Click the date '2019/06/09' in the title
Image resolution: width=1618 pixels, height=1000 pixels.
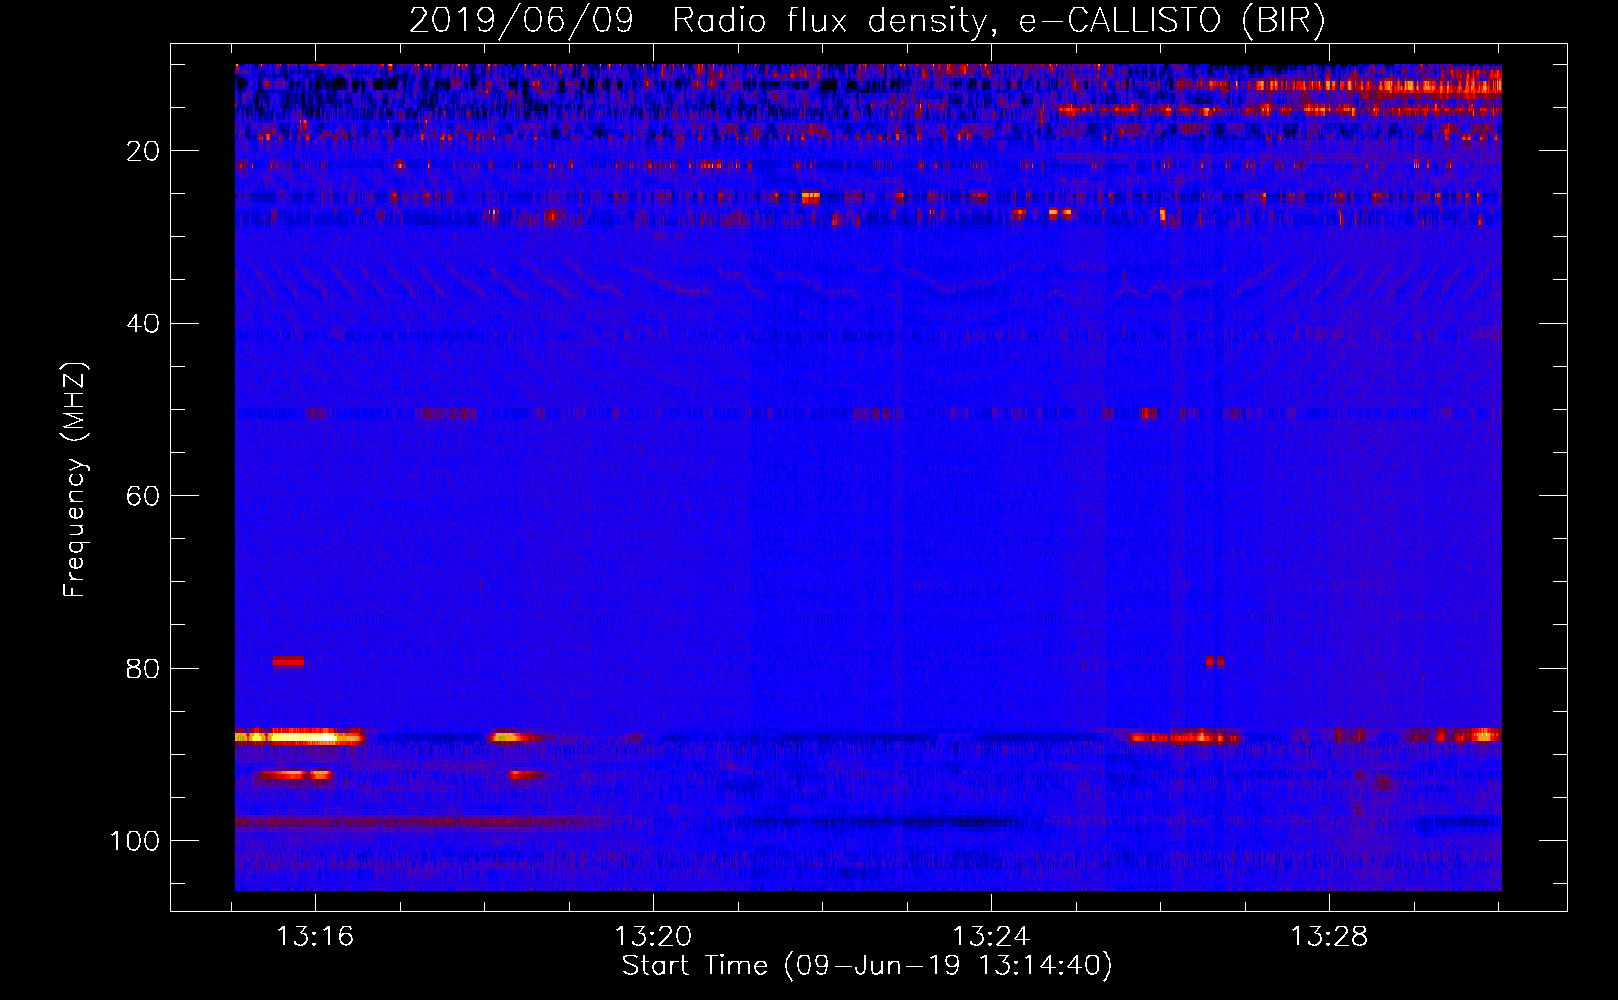click(521, 21)
